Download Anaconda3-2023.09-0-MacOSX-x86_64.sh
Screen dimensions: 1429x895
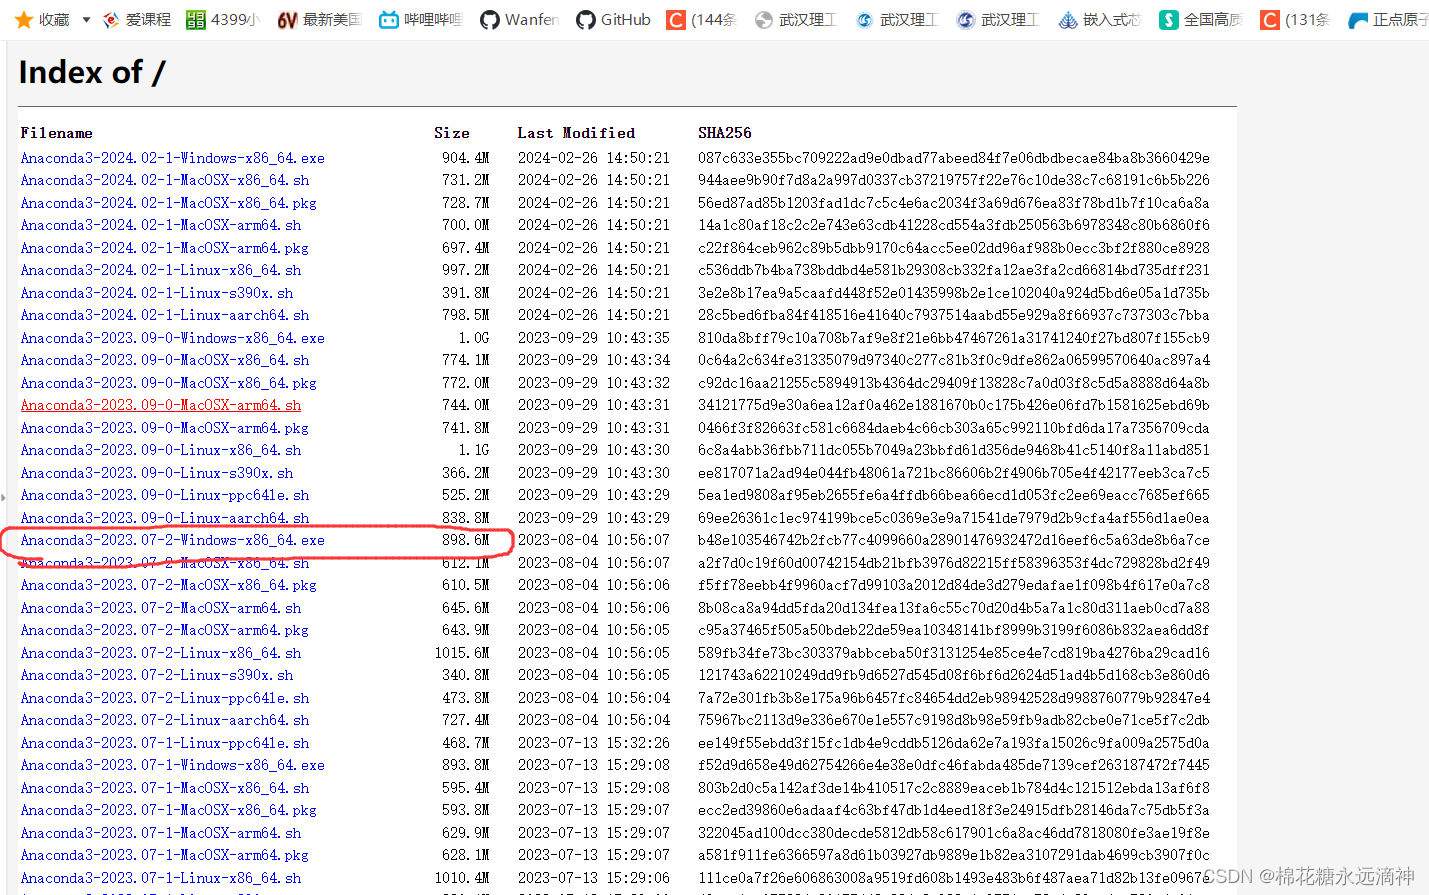164,360
